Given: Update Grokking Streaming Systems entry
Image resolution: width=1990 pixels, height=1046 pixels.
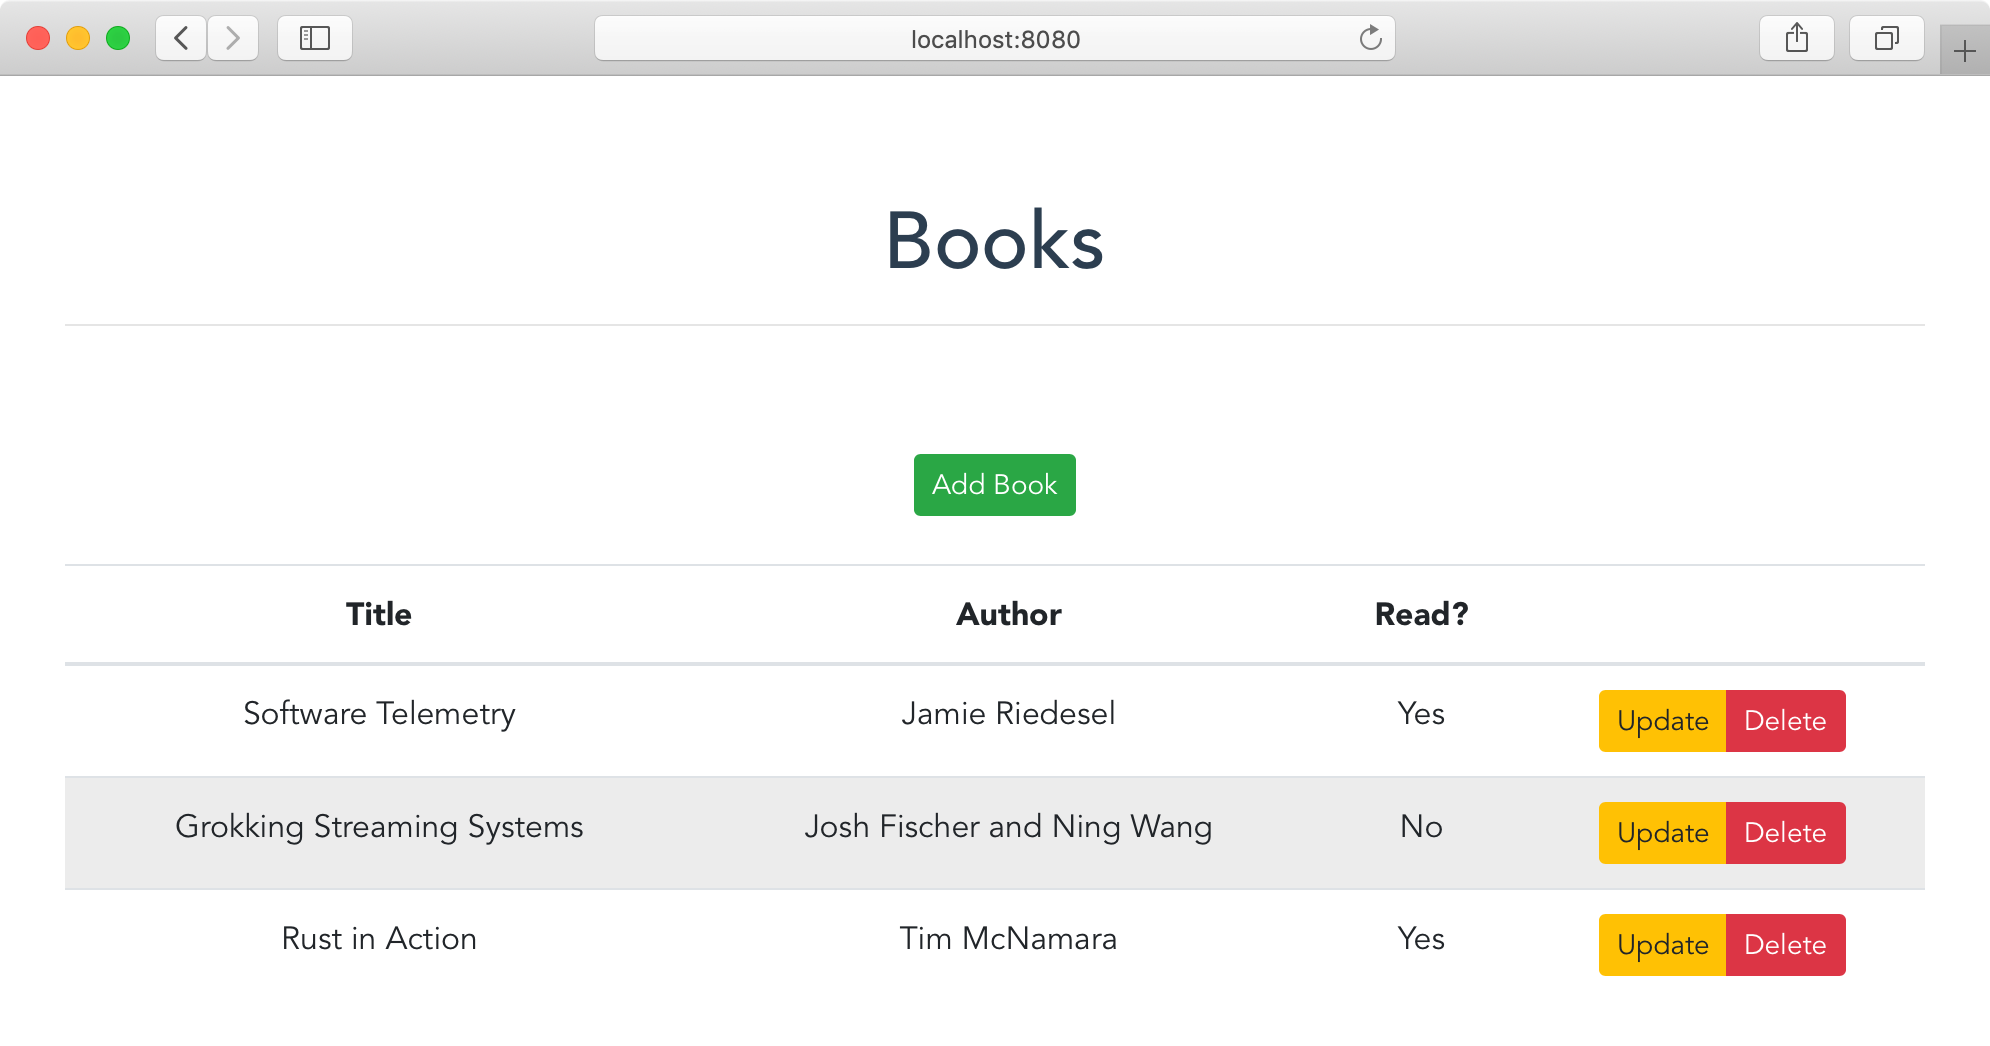Looking at the screenshot, I should click(x=1662, y=833).
